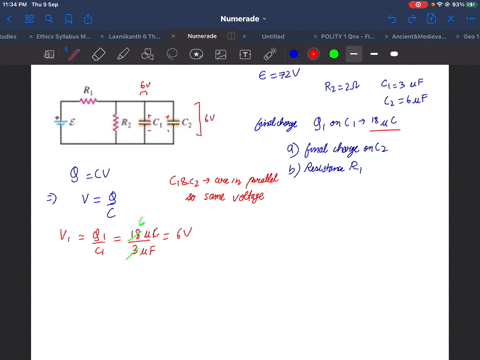Toggle the read-only mode tool
This screenshot has width=480, height=360.
coord(49,54)
